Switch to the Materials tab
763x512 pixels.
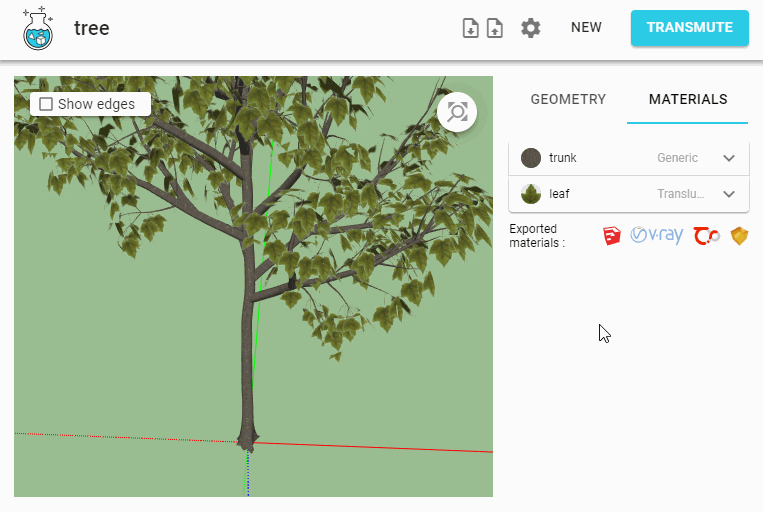click(688, 99)
